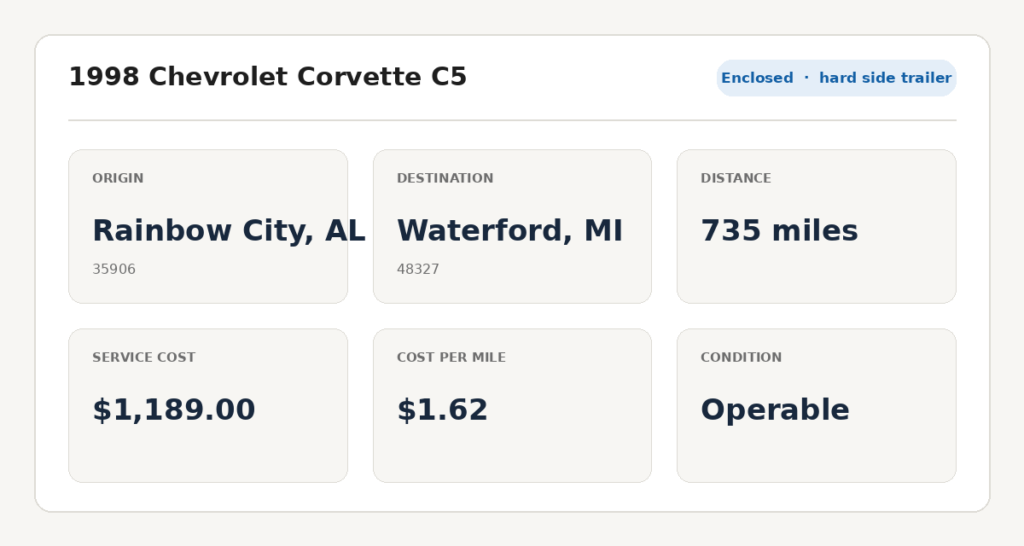This screenshot has height=546, width=1024.
Task: Select the Enclosed hard side trailer badge
Action: click(836, 78)
